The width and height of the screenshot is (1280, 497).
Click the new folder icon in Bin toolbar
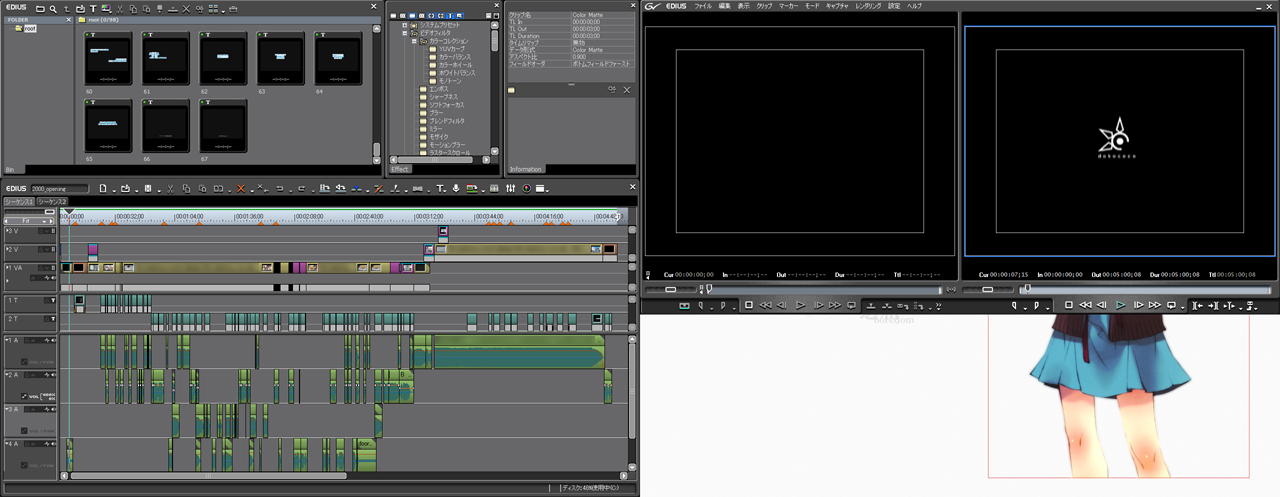[x=40, y=9]
